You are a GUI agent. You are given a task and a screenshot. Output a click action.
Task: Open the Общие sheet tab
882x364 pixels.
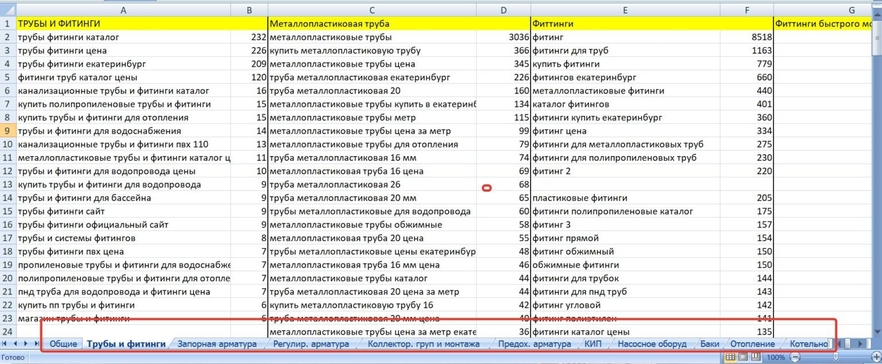[x=63, y=343]
